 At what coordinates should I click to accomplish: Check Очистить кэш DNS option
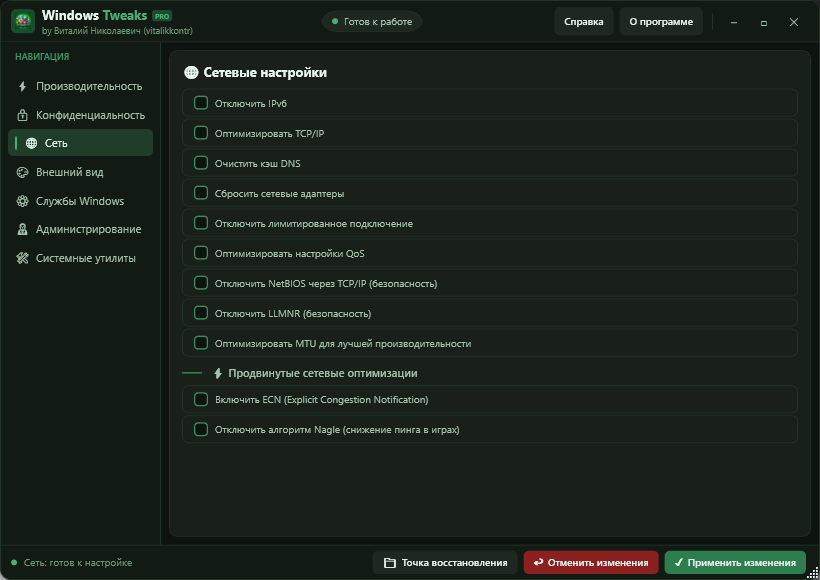pos(201,163)
